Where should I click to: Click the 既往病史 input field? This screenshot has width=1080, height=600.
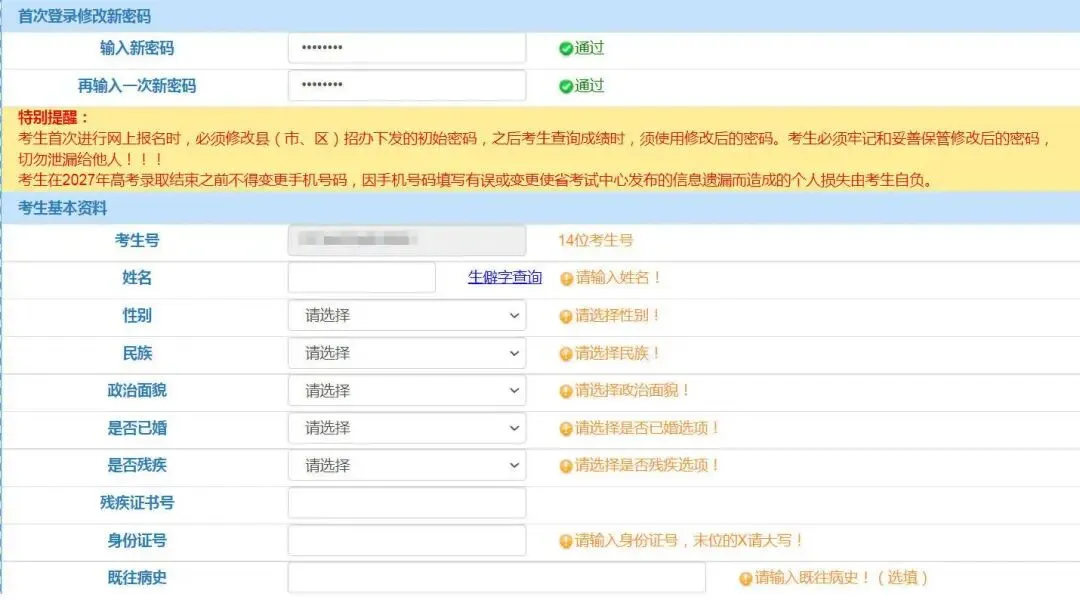click(497, 577)
